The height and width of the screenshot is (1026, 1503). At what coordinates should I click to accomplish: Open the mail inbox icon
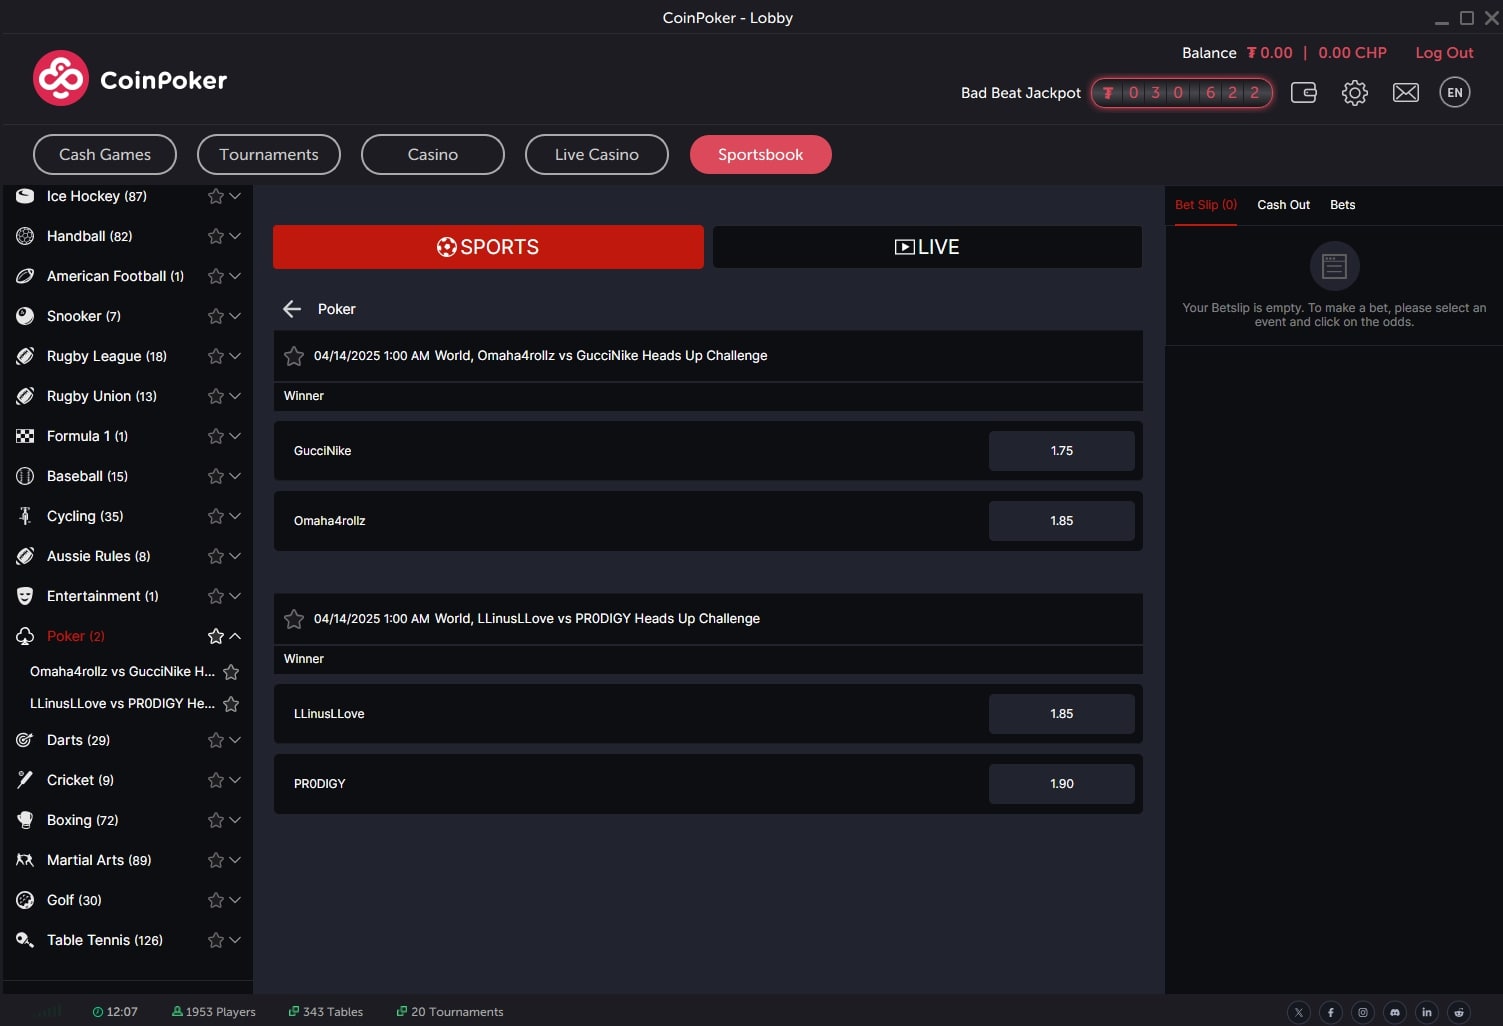point(1406,93)
